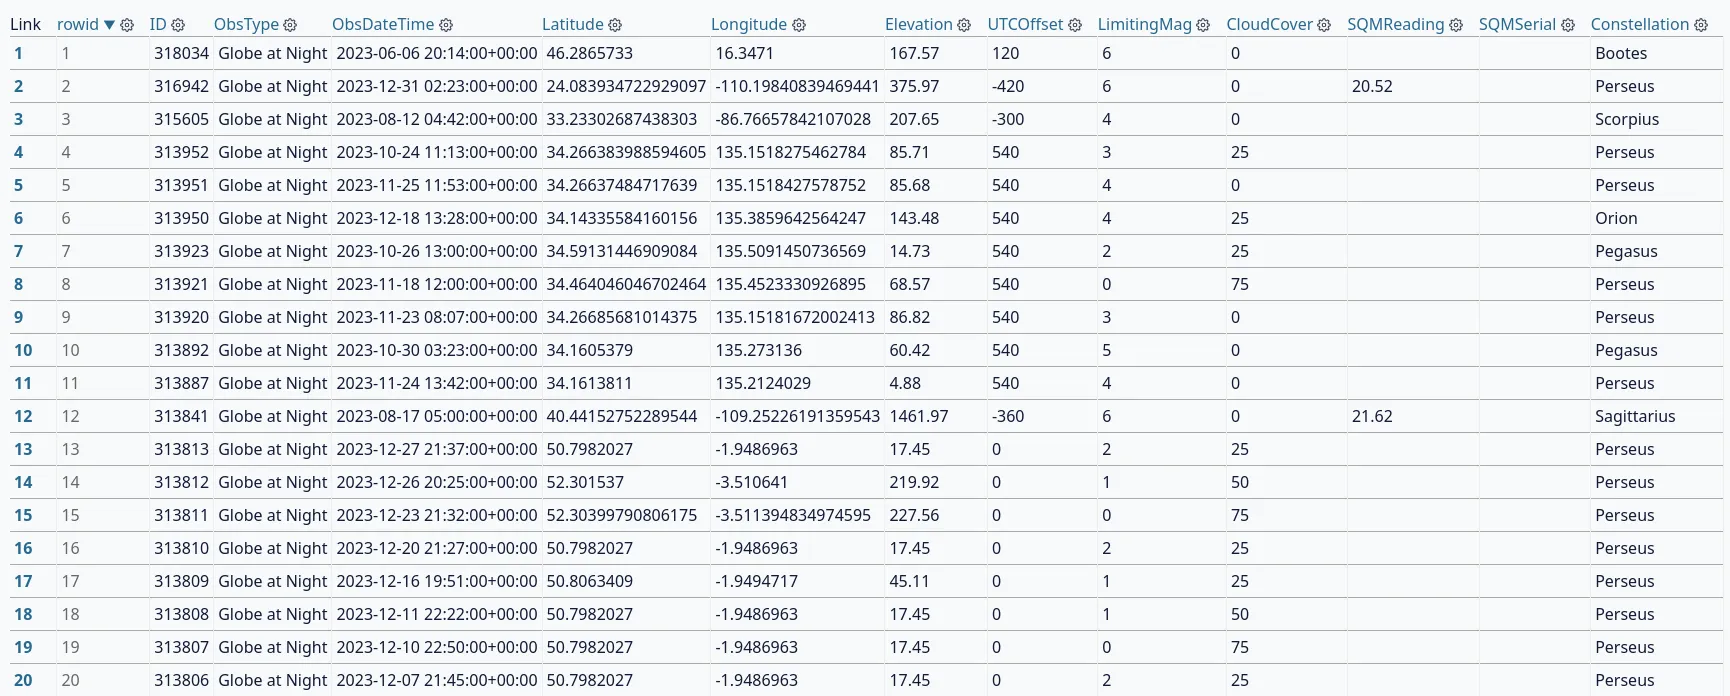Open row link 10
The image size is (1730, 696).
point(23,350)
